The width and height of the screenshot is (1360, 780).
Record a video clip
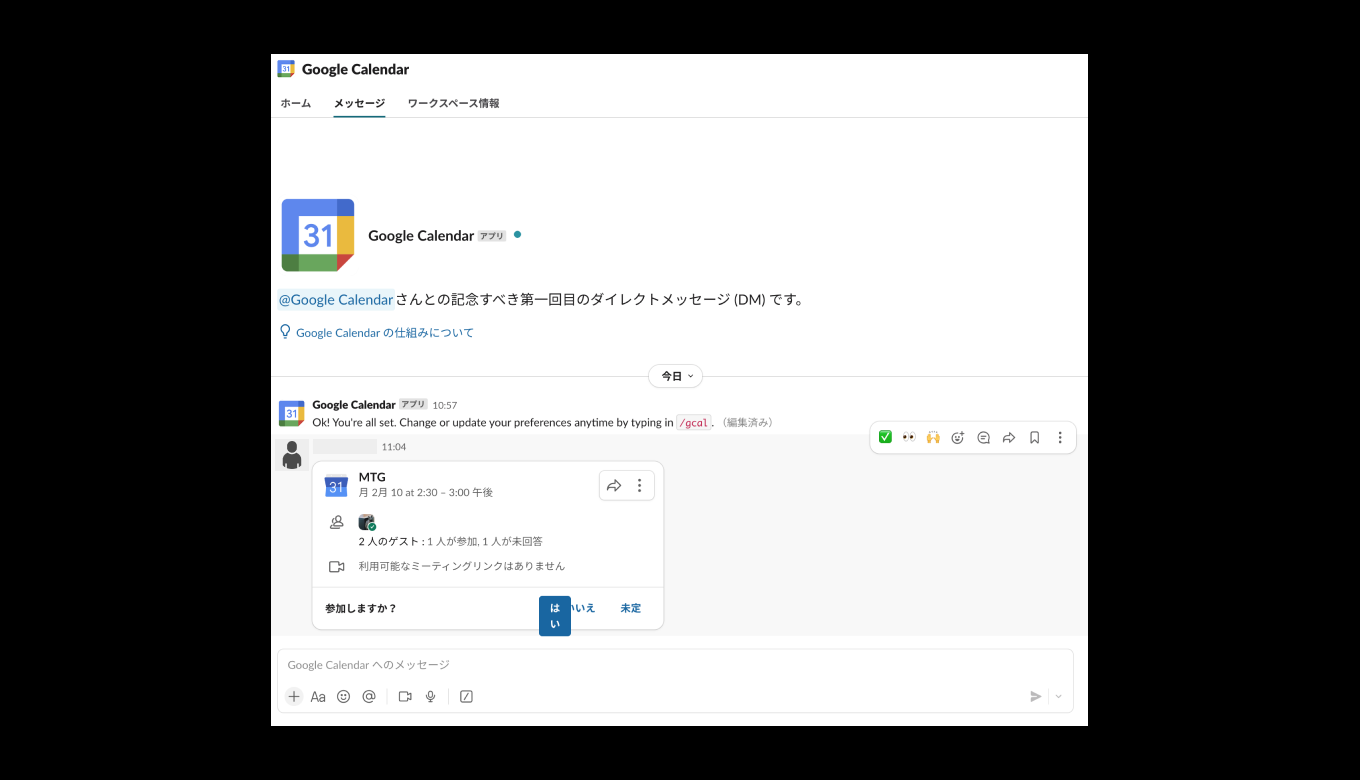pos(405,697)
